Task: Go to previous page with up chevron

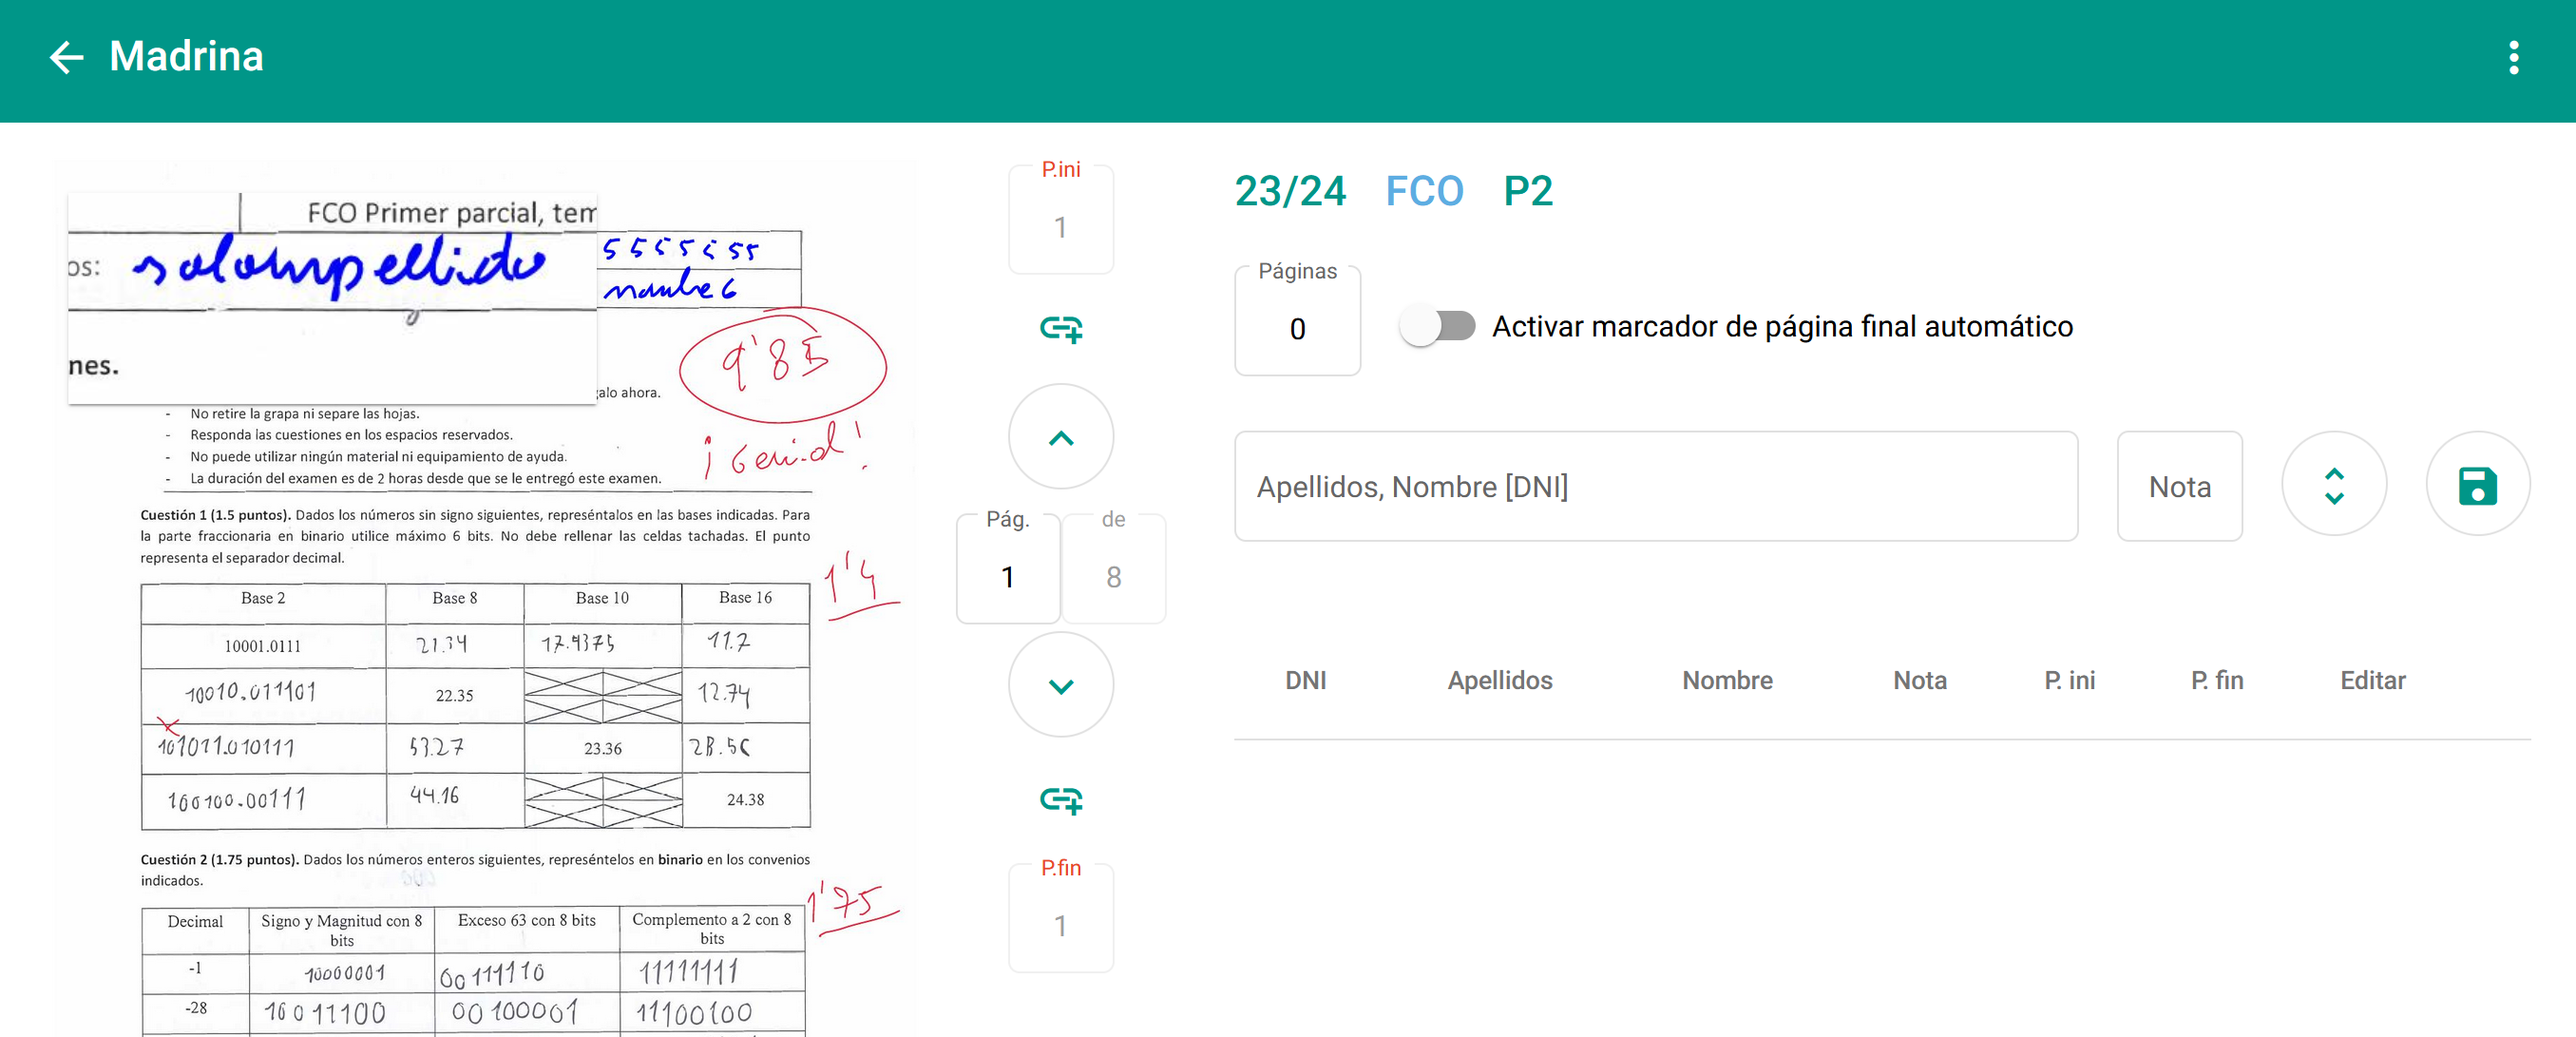Action: 1060,437
